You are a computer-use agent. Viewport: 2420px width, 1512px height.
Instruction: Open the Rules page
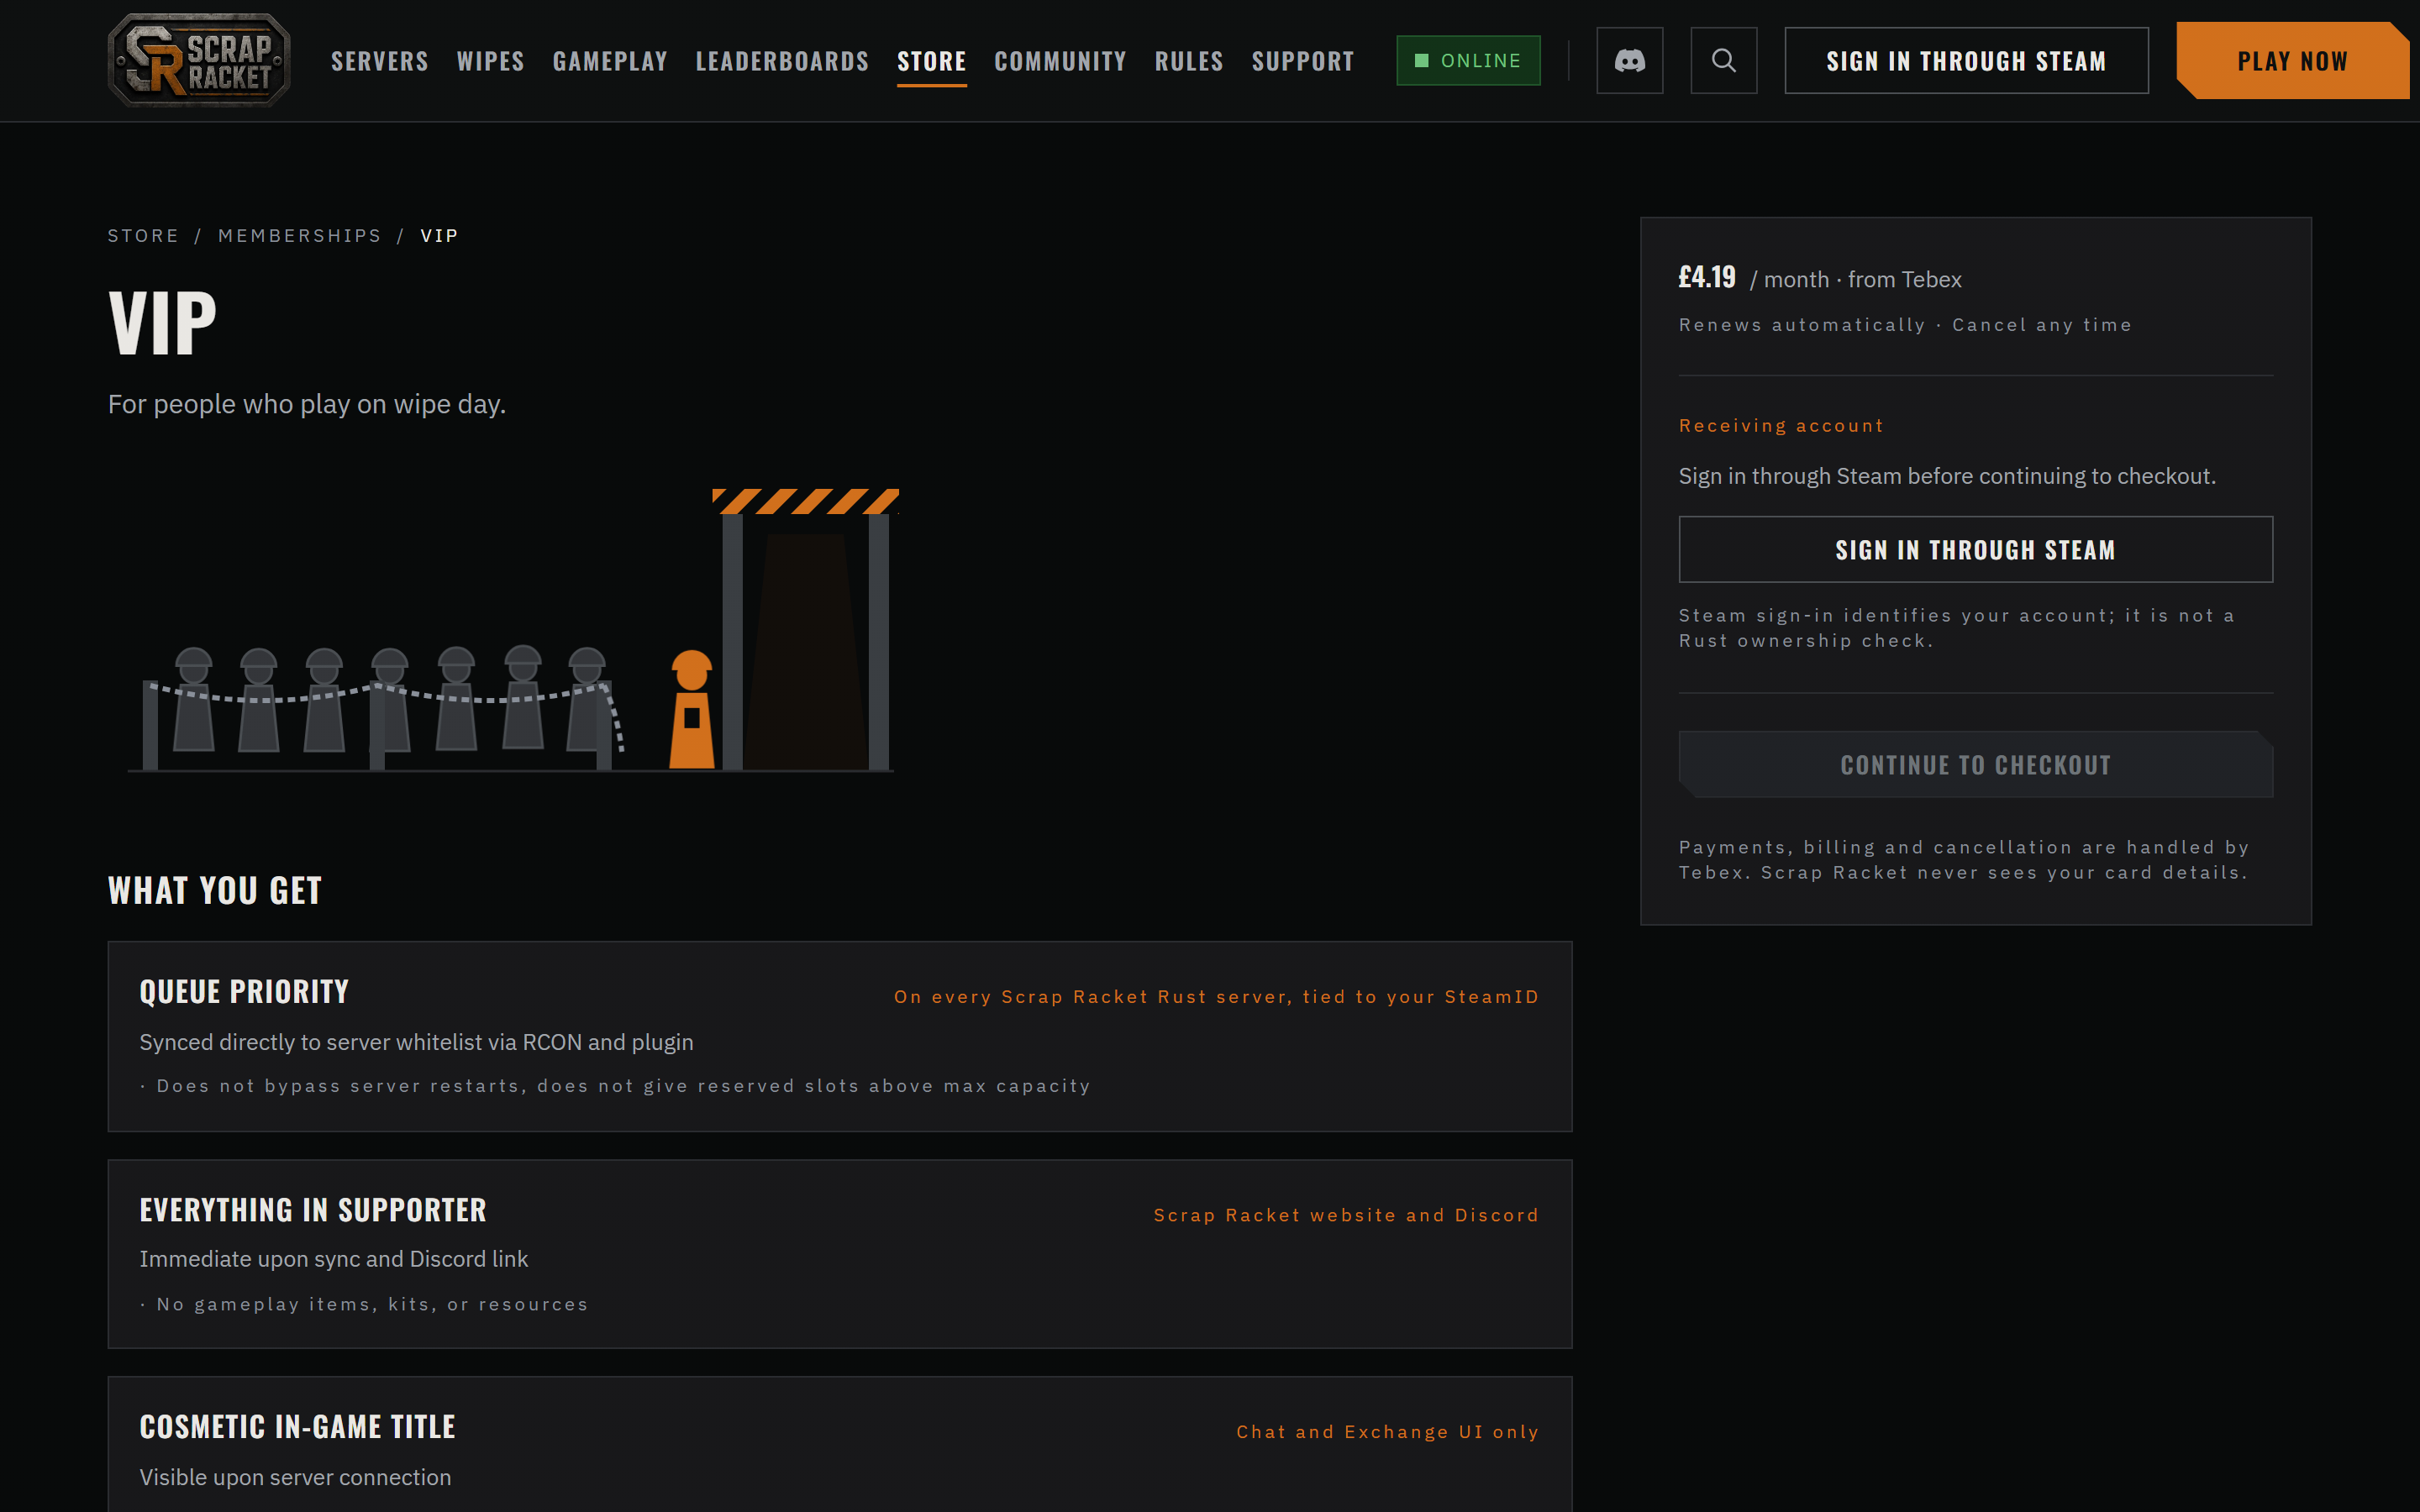(1189, 61)
